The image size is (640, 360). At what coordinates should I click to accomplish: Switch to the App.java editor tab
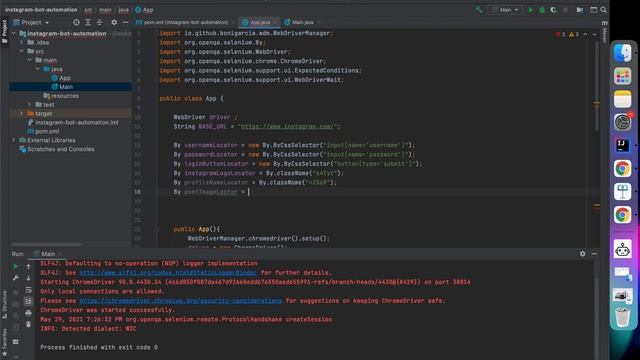click(259, 22)
